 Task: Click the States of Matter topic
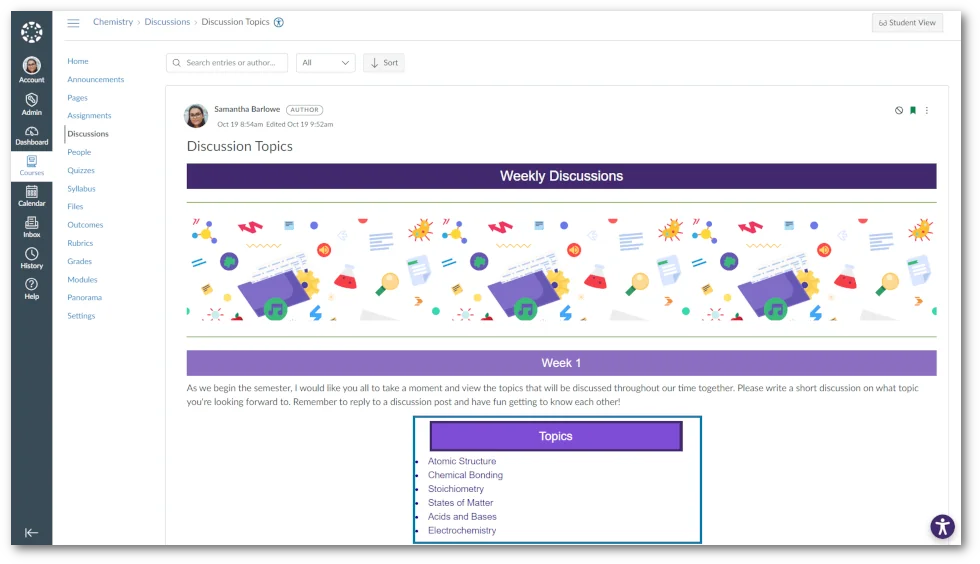pyautogui.click(x=461, y=503)
